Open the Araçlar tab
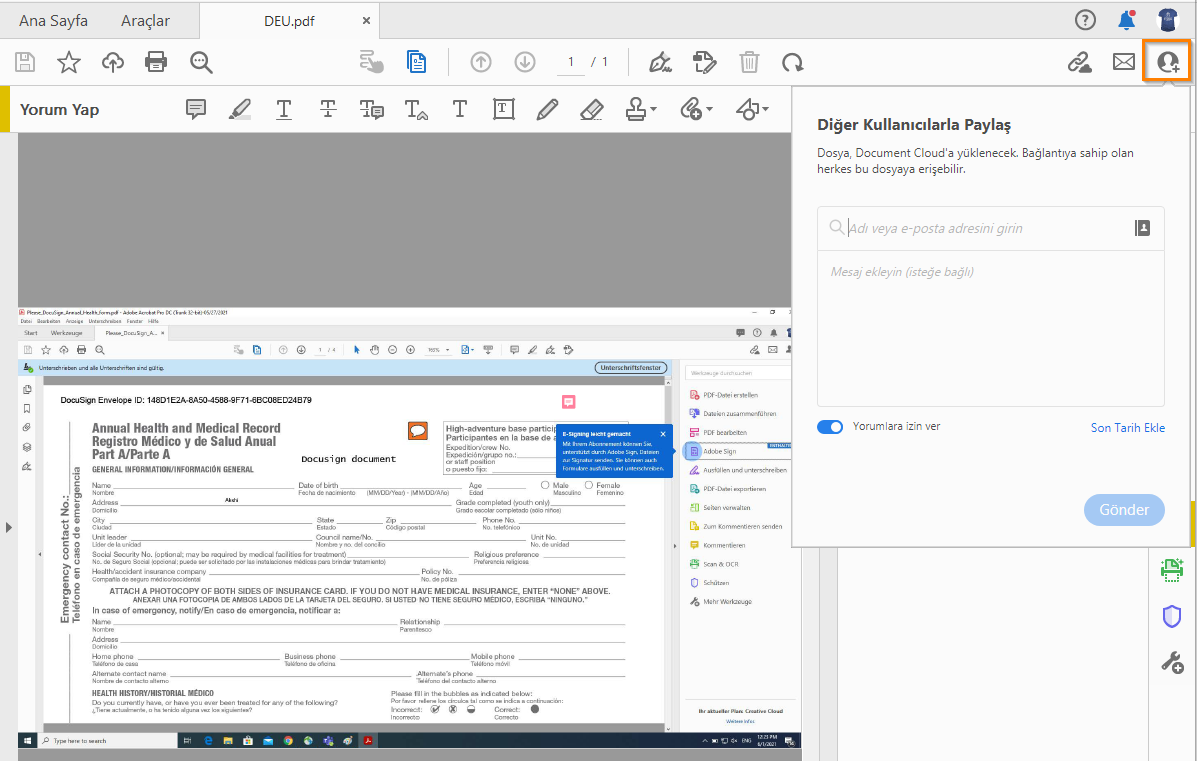Screen dimensions: 1197x761 click(x=145, y=20)
